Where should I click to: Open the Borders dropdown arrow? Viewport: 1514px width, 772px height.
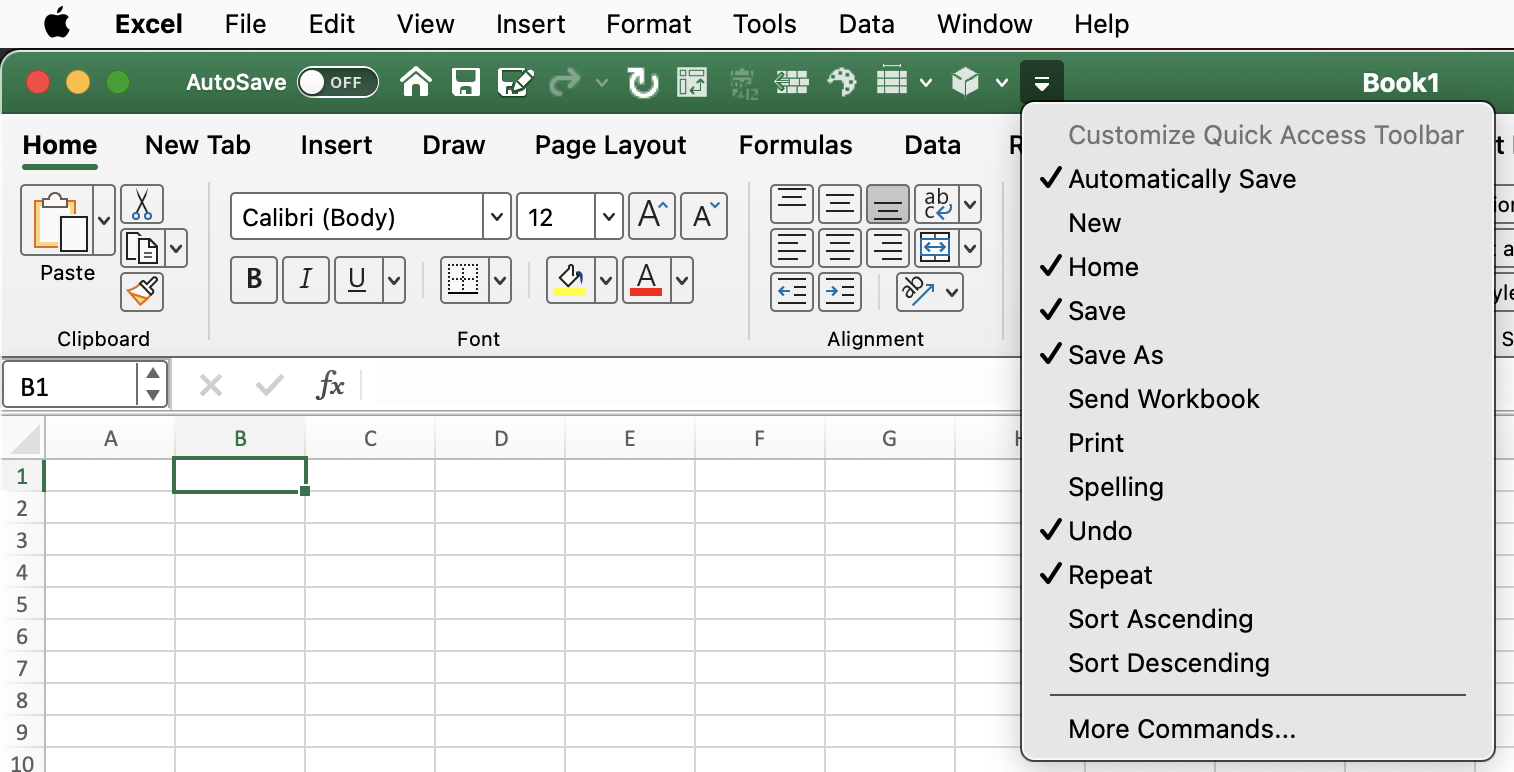(500, 280)
